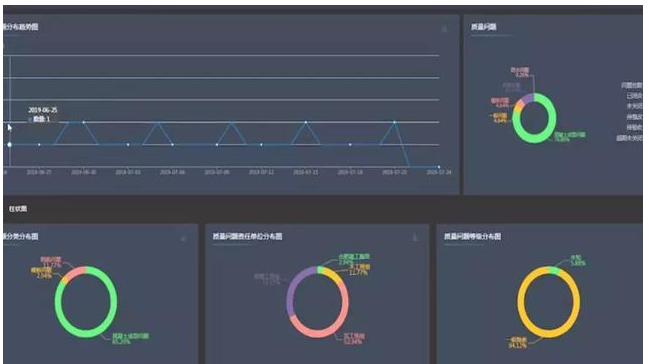Click green label beside category donut bottom
This screenshot has width=649, height=364.
point(130,339)
